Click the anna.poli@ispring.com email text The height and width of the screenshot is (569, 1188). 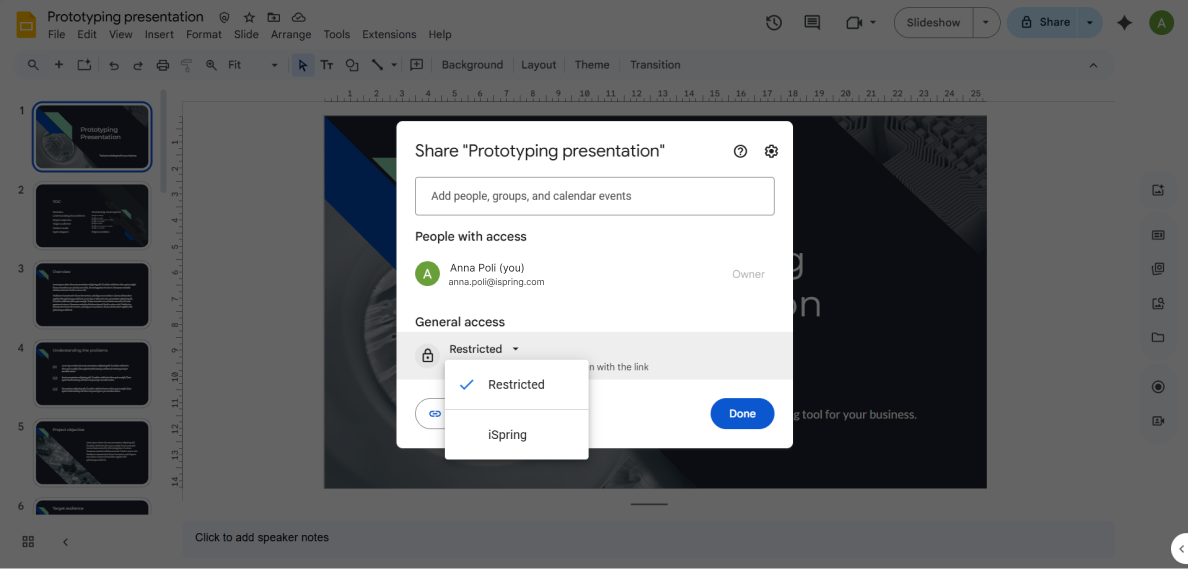pos(497,282)
